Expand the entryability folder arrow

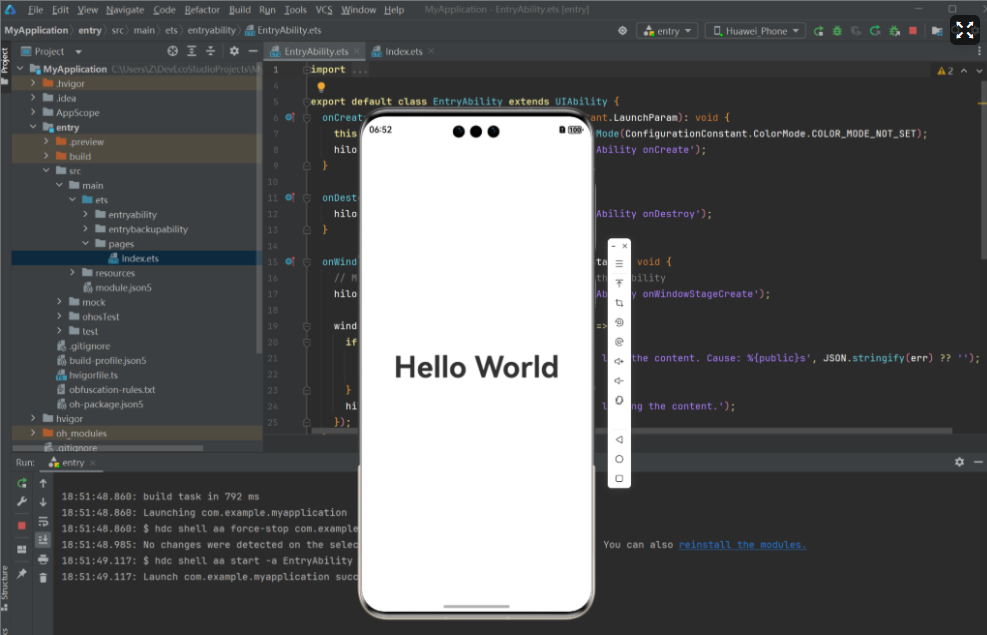coord(86,214)
